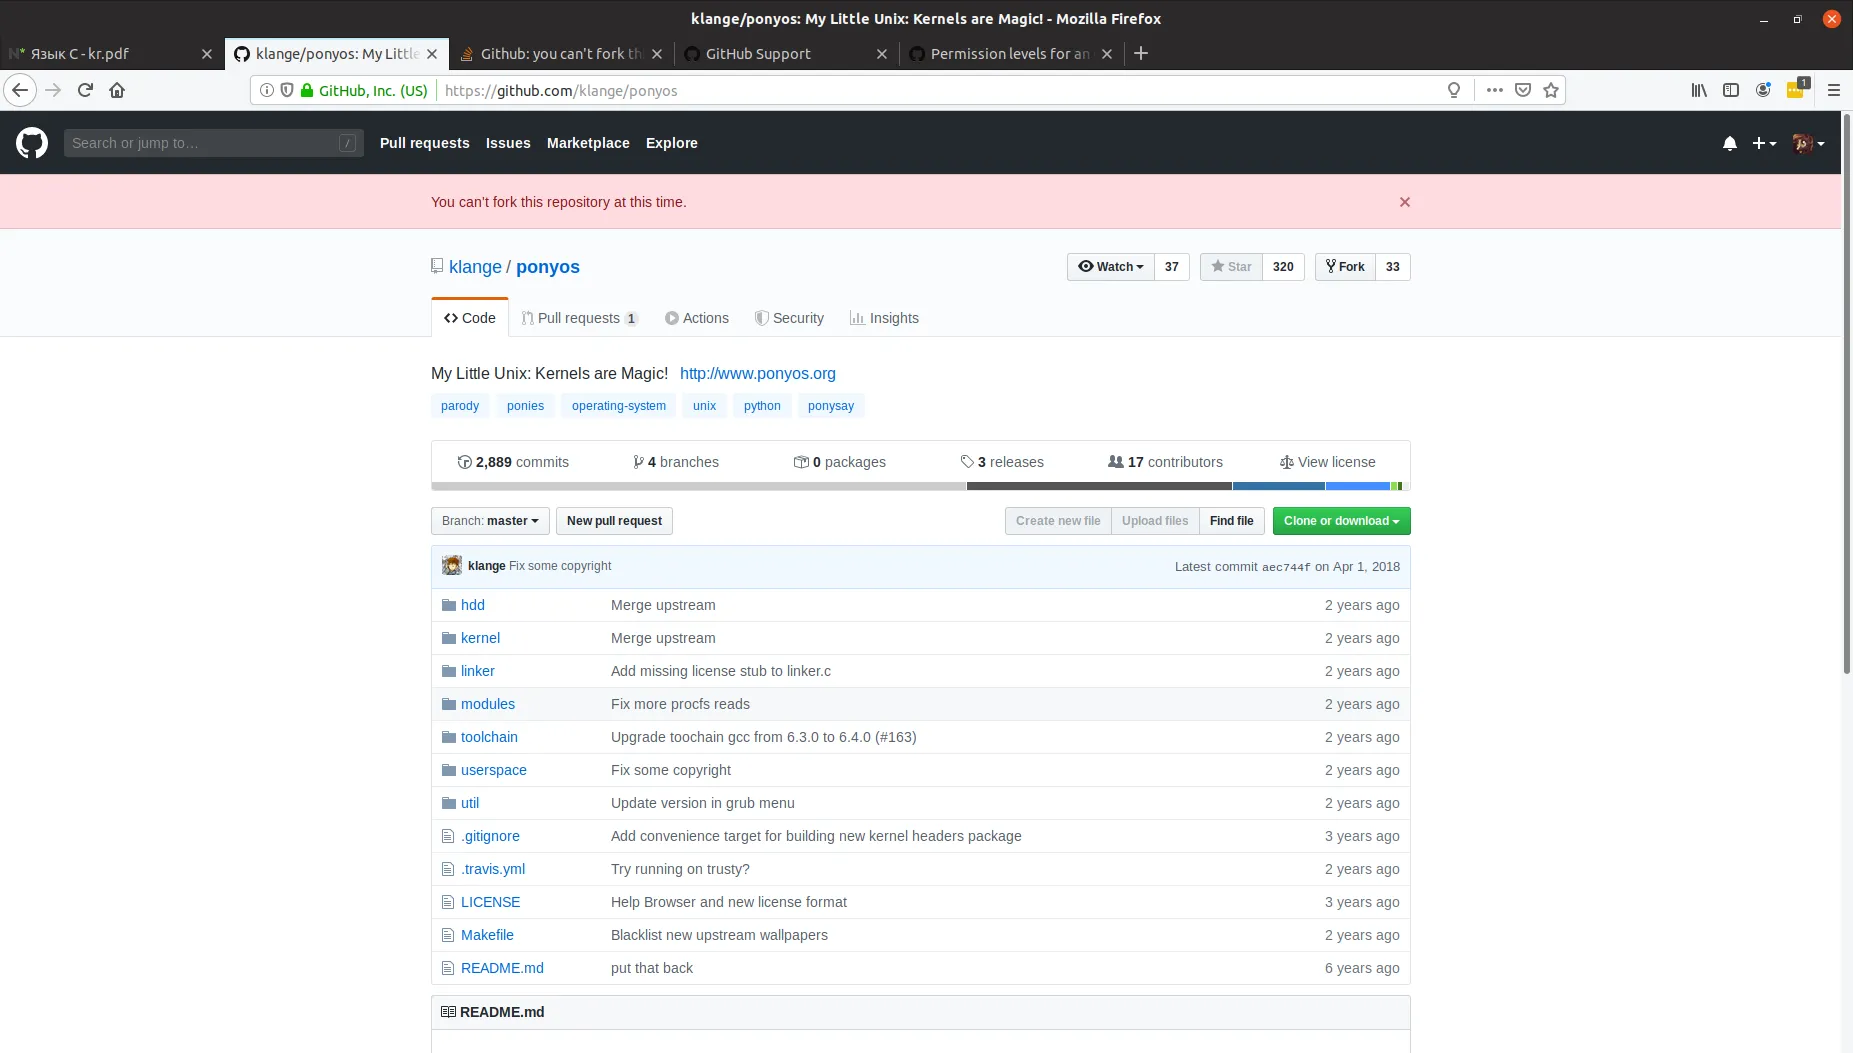Image resolution: width=1853 pixels, height=1053 pixels.
Task: View the 17 contributors
Action: 1165,462
